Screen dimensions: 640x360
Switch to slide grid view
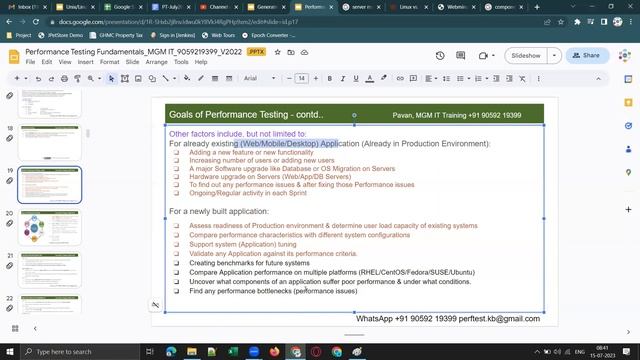pyautogui.click(x=15, y=328)
